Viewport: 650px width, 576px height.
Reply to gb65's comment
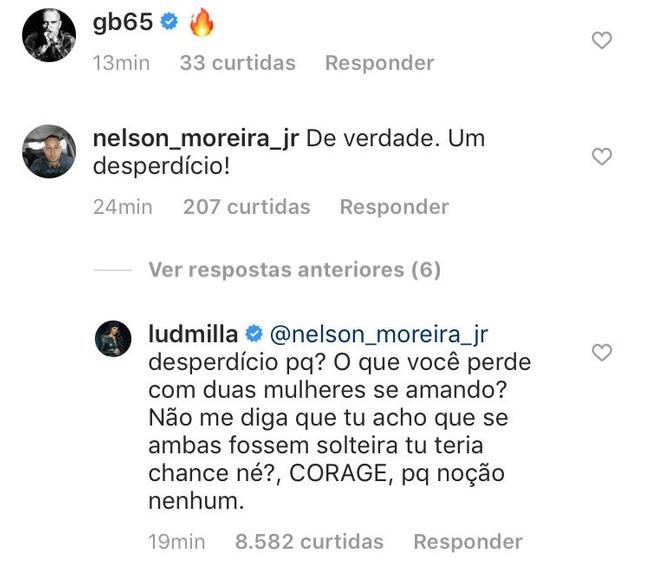pos(379,63)
